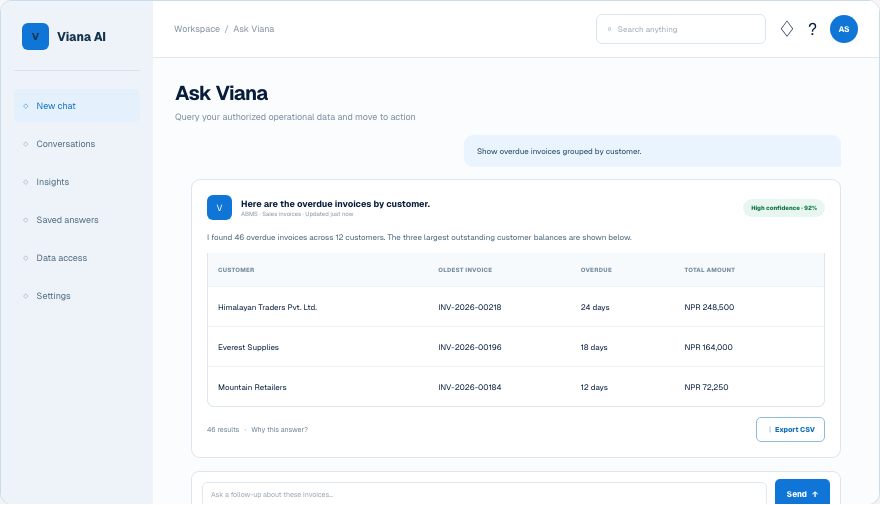The height and width of the screenshot is (505, 880).
Task: Click the Viana V avatar in answer card
Action: (x=219, y=208)
